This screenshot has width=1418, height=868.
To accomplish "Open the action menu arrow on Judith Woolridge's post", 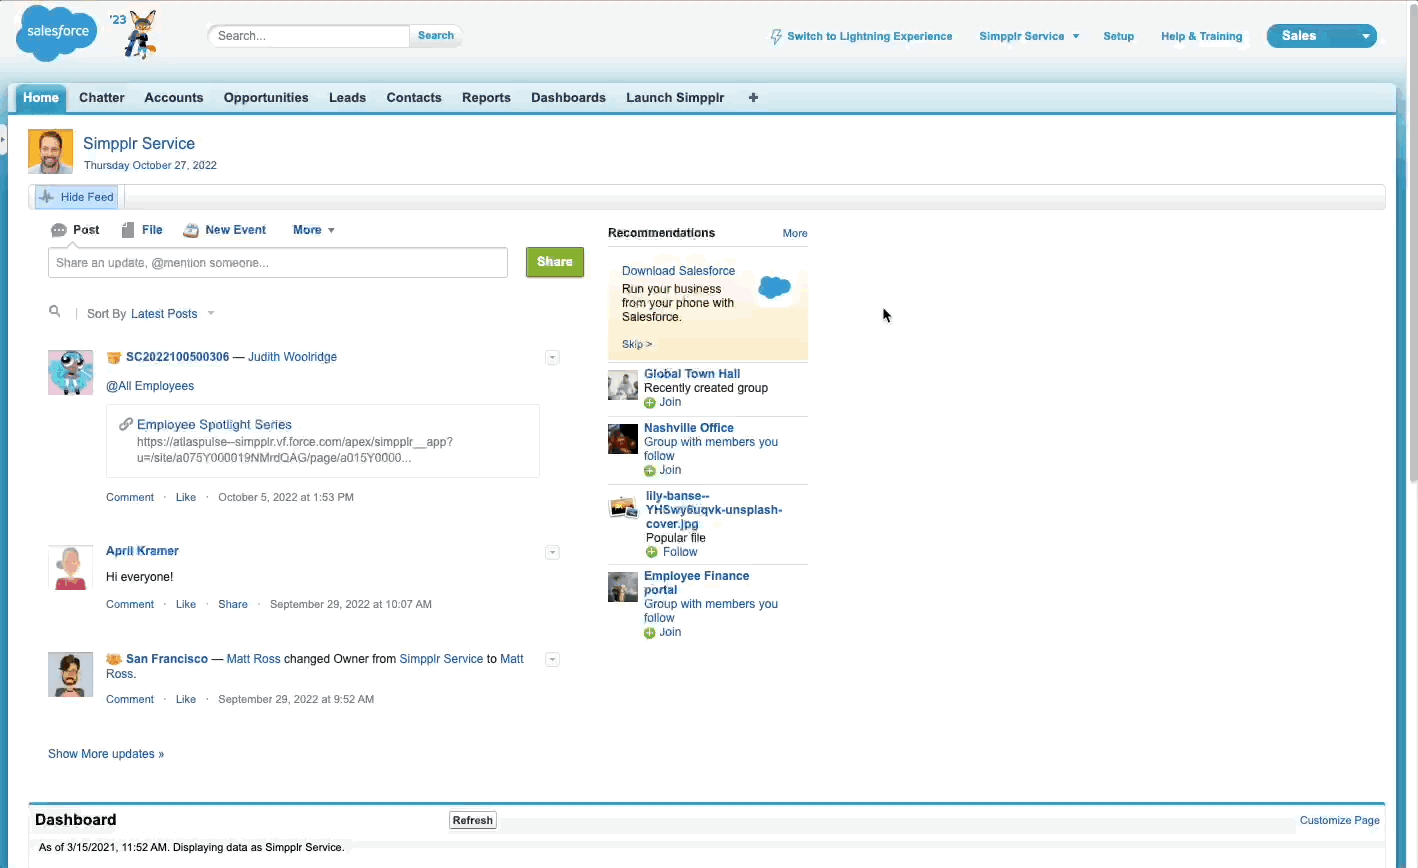I will click(x=552, y=358).
